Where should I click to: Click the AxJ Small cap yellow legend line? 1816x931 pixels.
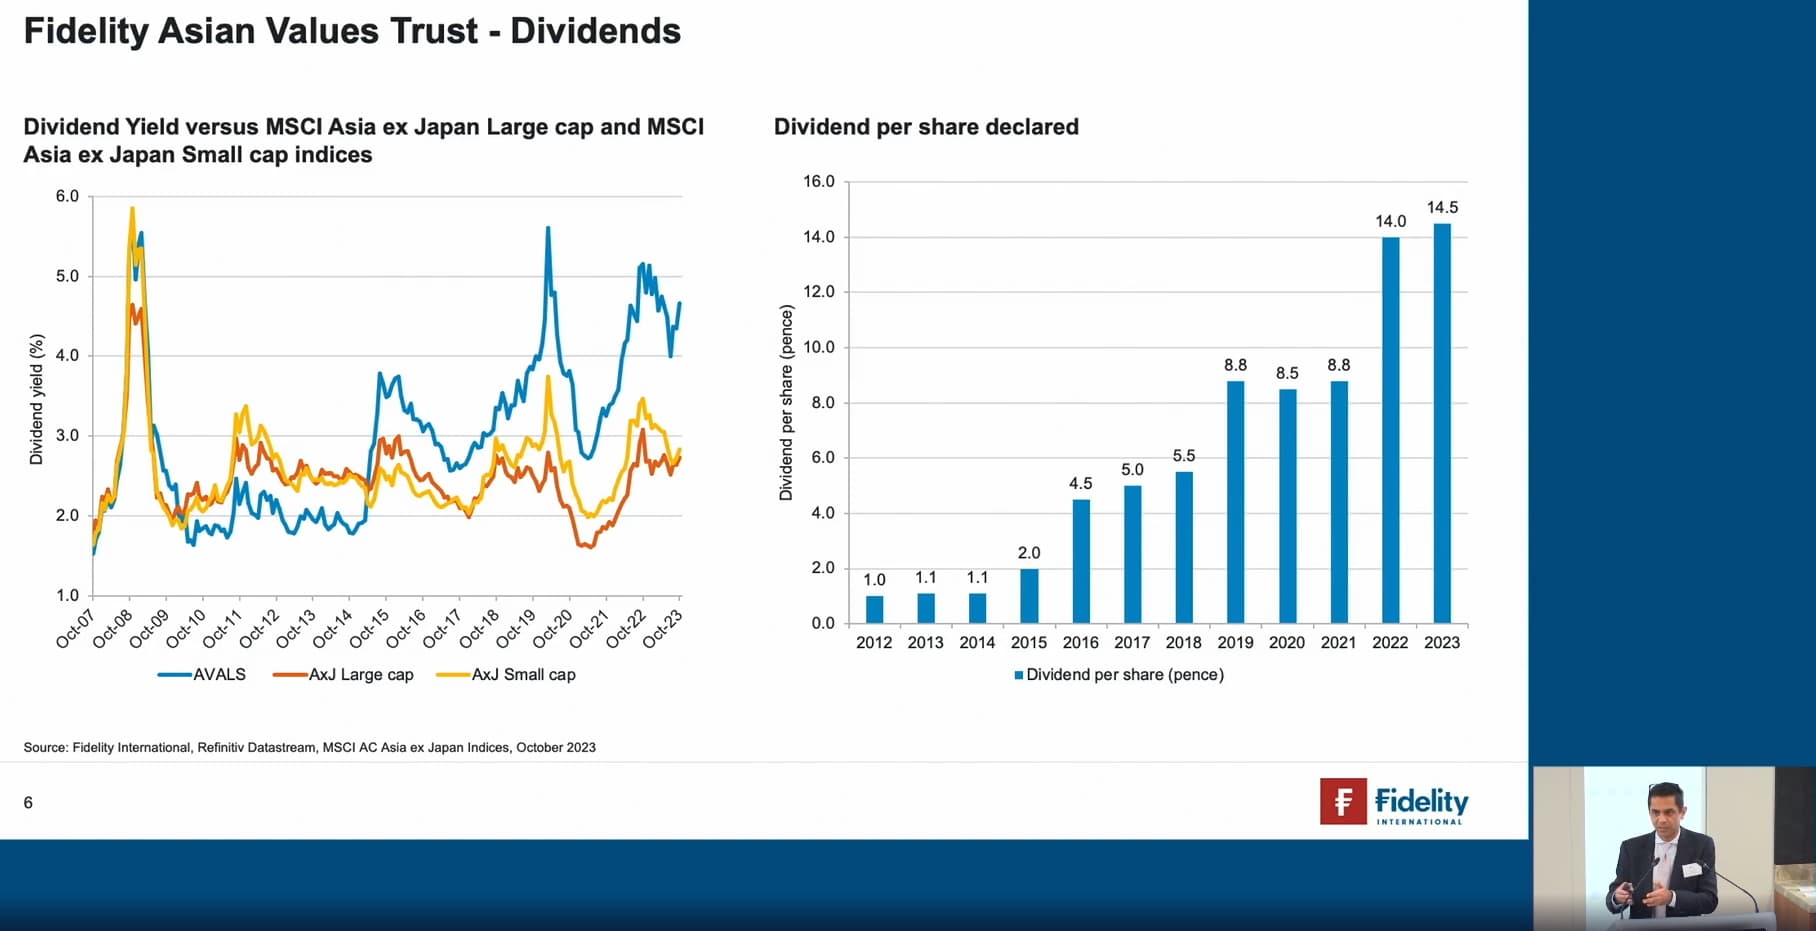pyautogui.click(x=453, y=675)
